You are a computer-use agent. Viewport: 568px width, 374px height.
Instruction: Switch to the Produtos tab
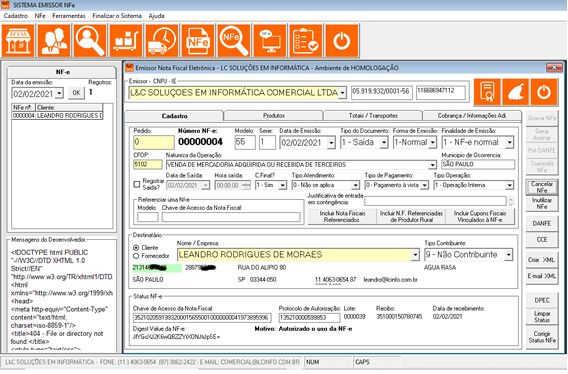273,116
